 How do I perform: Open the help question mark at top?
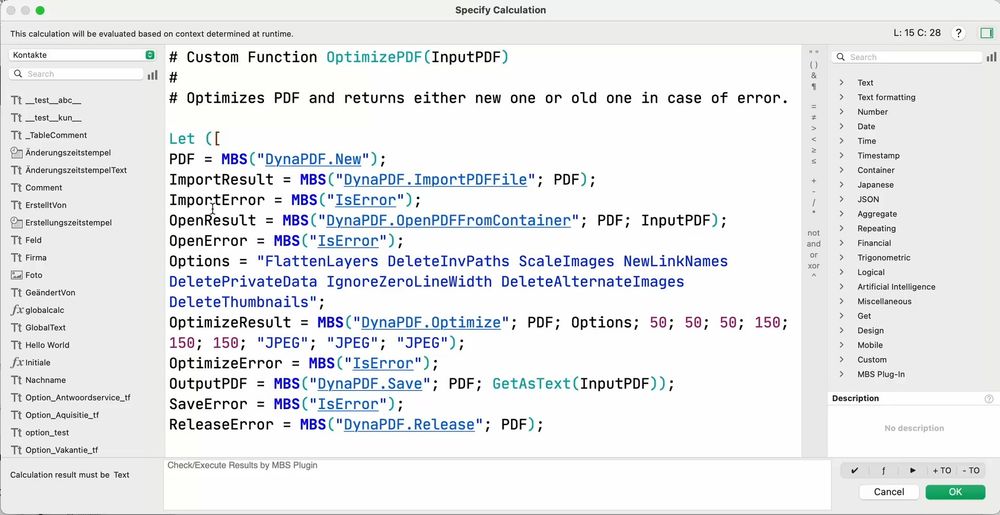point(958,34)
